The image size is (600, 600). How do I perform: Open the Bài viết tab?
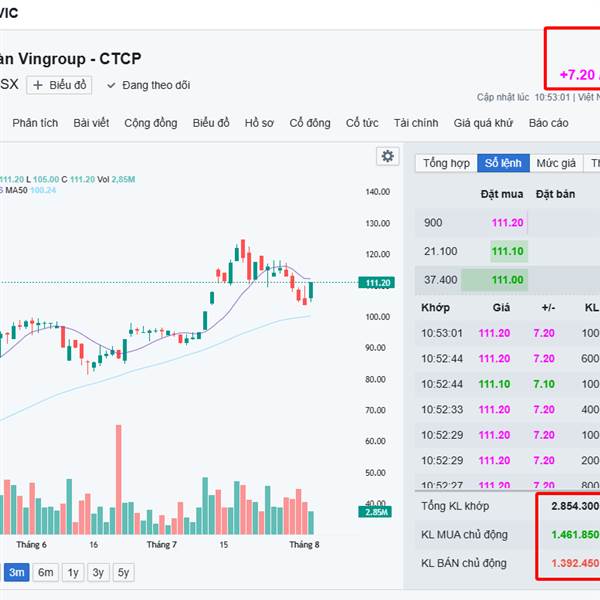(91, 123)
